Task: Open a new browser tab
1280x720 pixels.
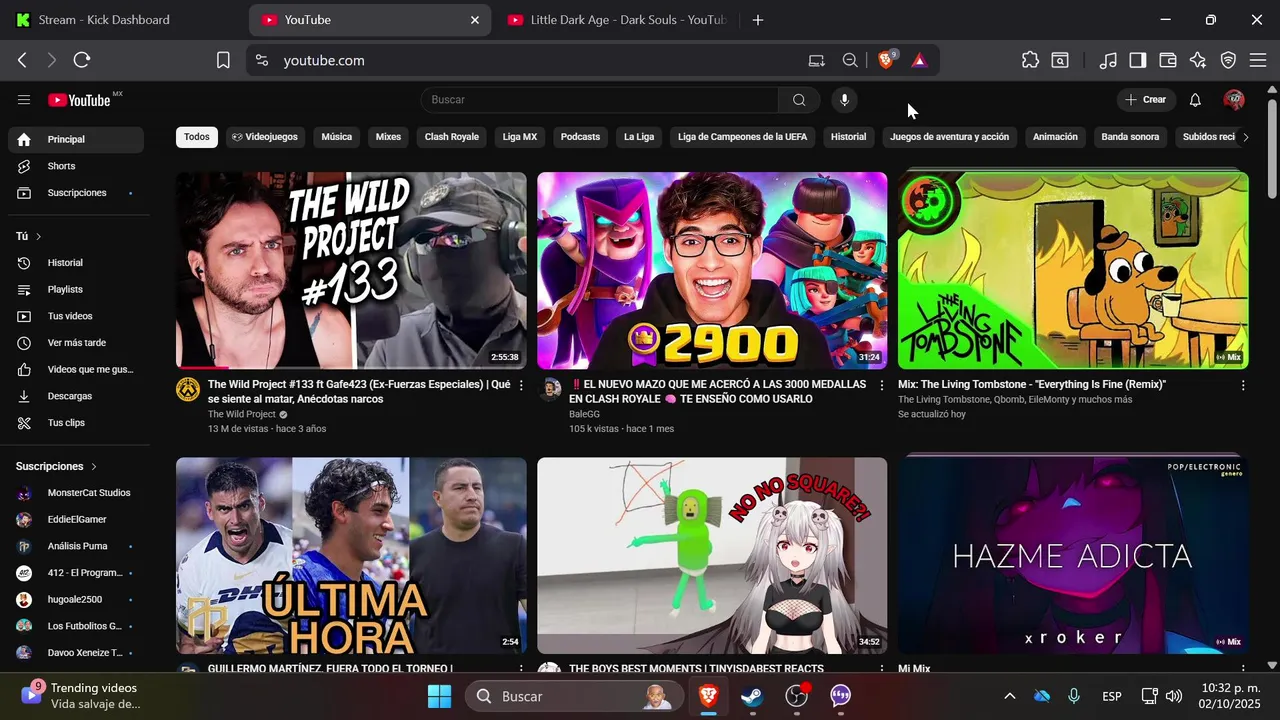Action: pos(758,20)
